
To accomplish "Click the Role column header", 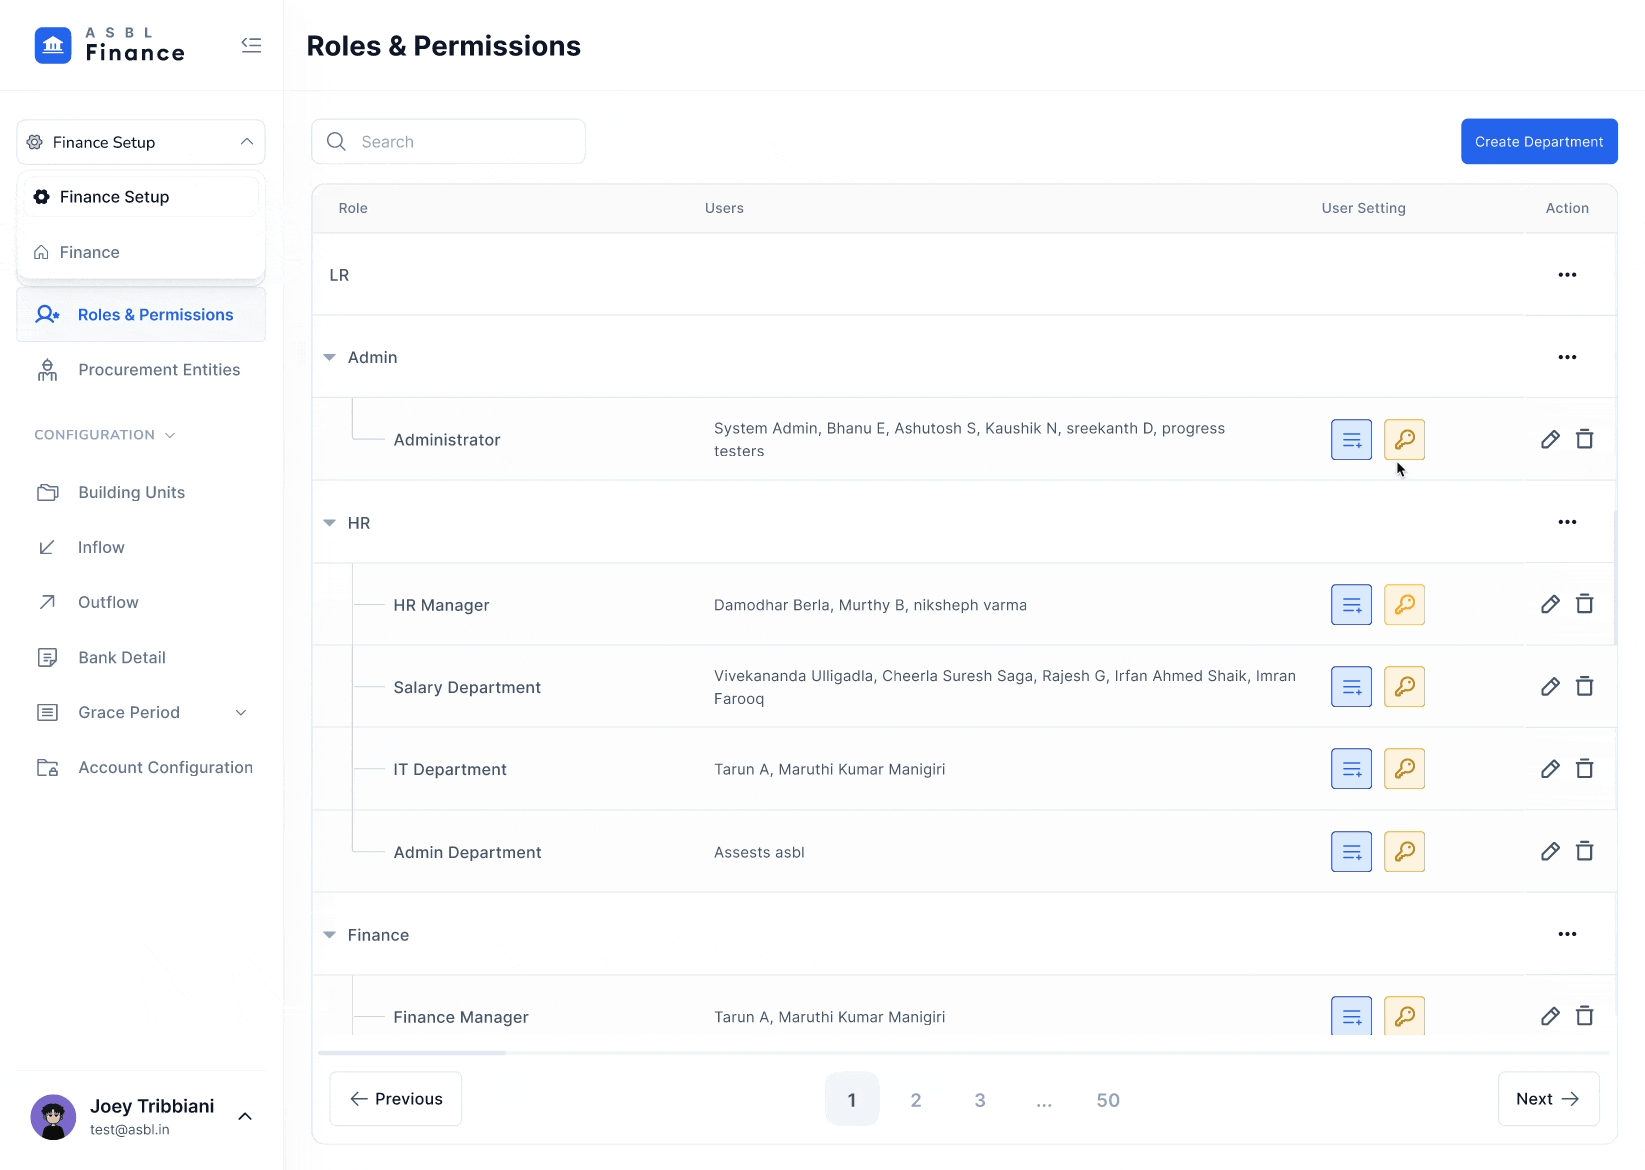I will click(x=353, y=208).
